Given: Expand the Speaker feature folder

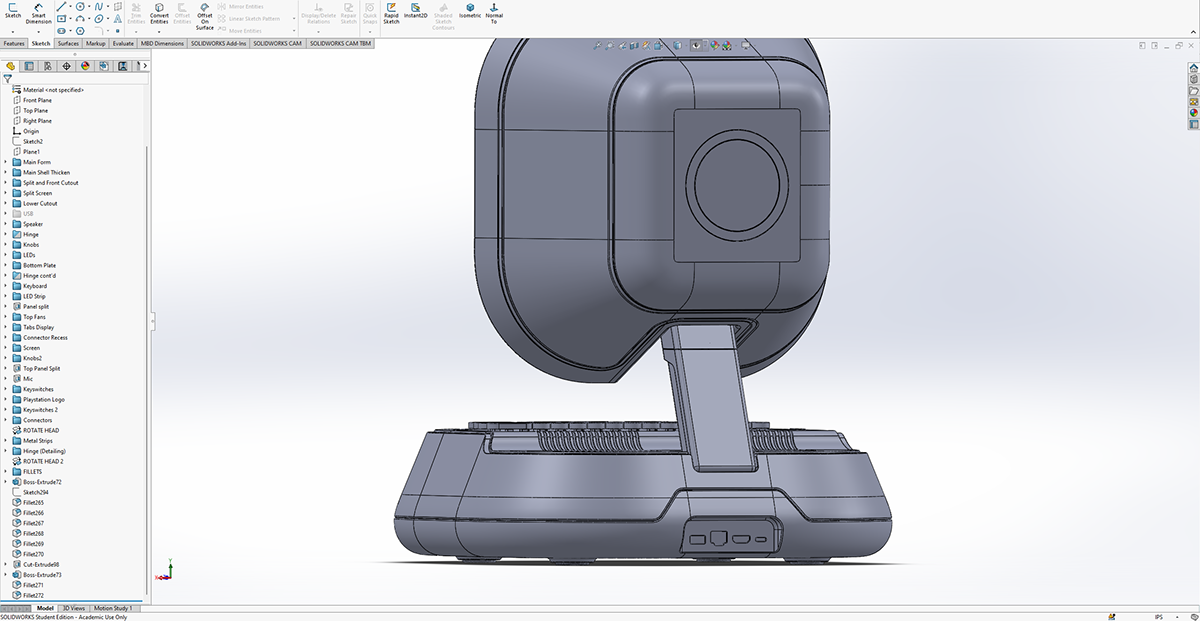Looking at the screenshot, I should pyautogui.click(x=5, y=224).
